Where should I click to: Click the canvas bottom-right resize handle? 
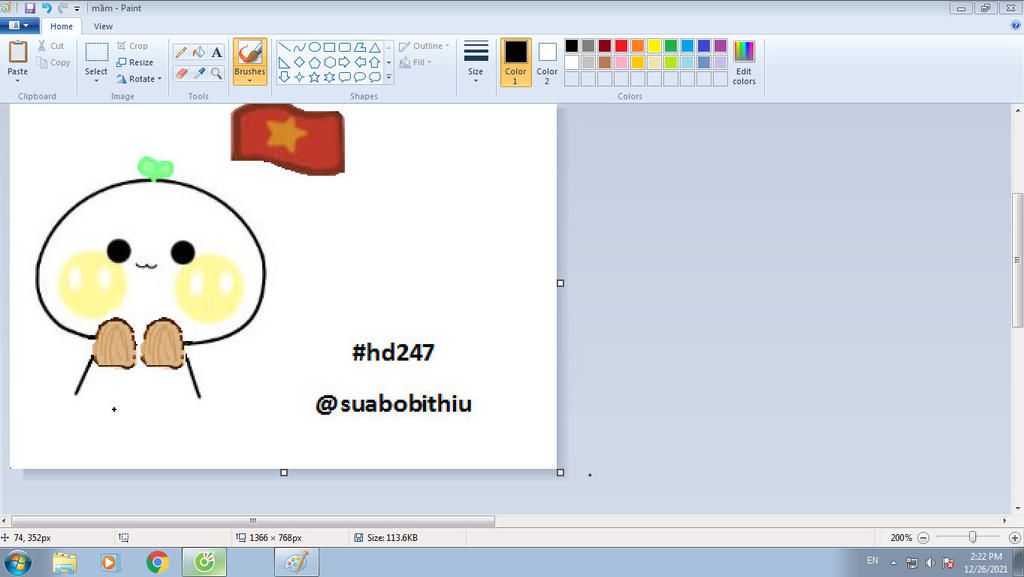[560, 473]
